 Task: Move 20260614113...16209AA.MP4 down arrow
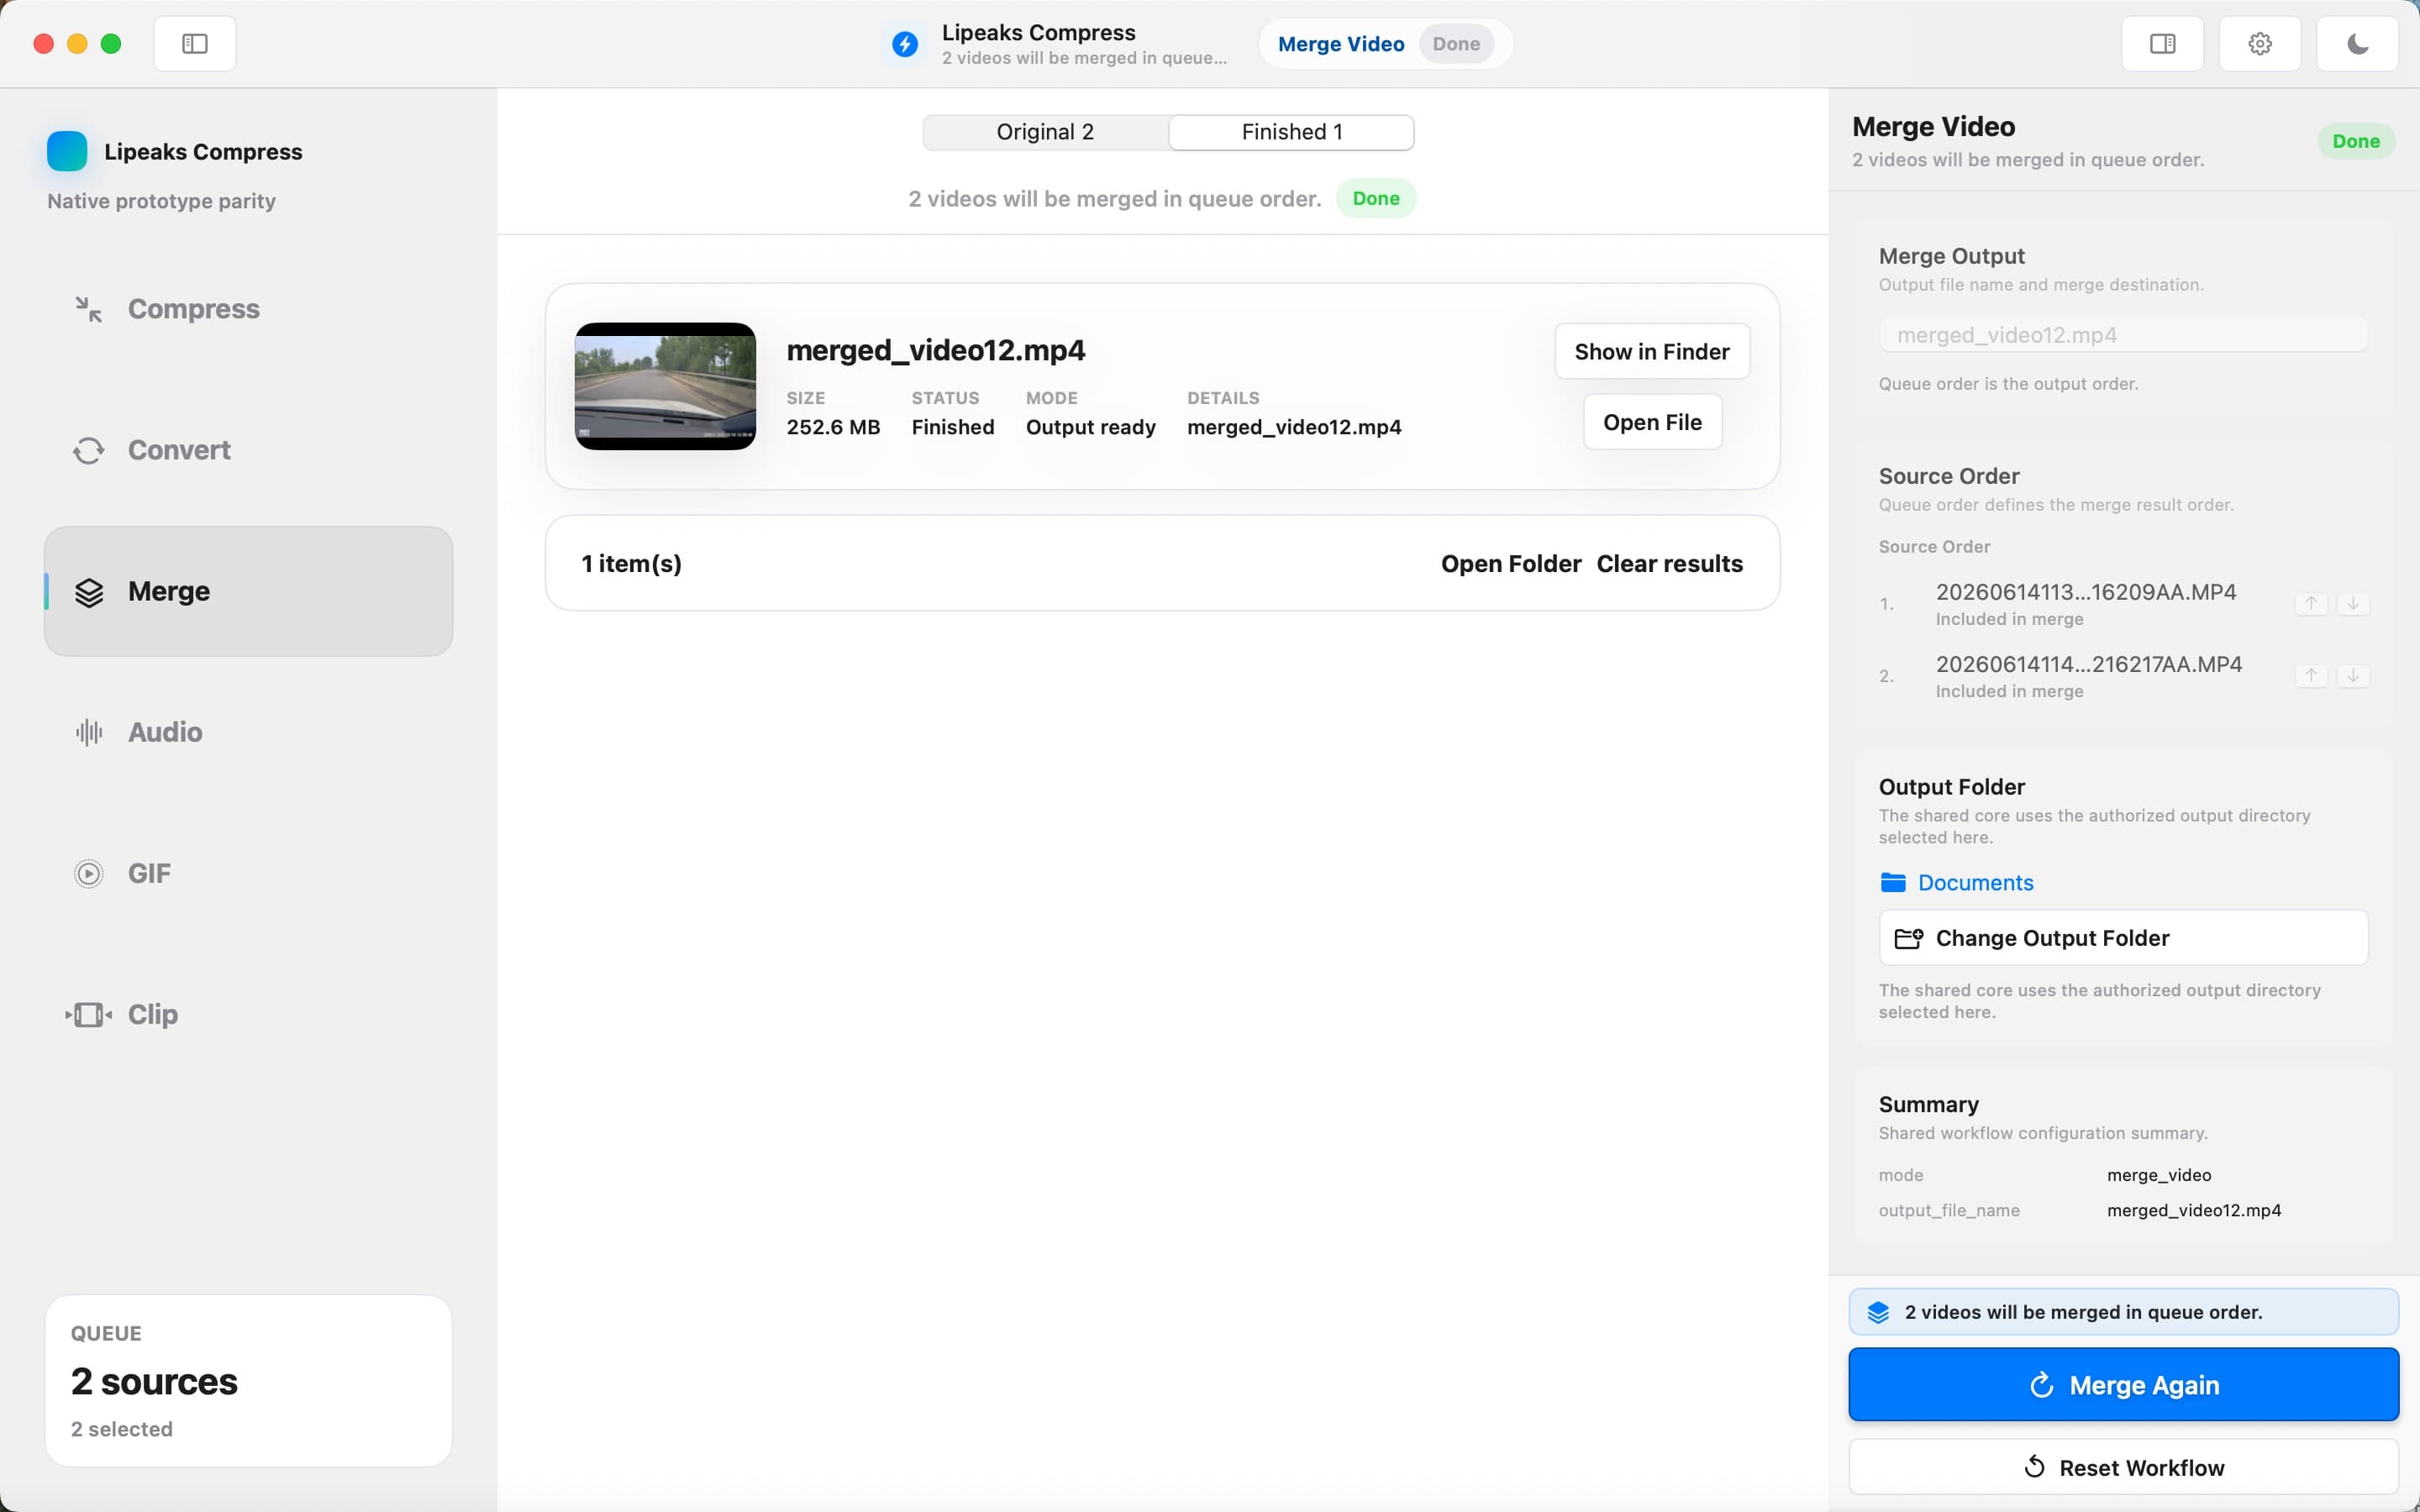tap(2353, 603)
